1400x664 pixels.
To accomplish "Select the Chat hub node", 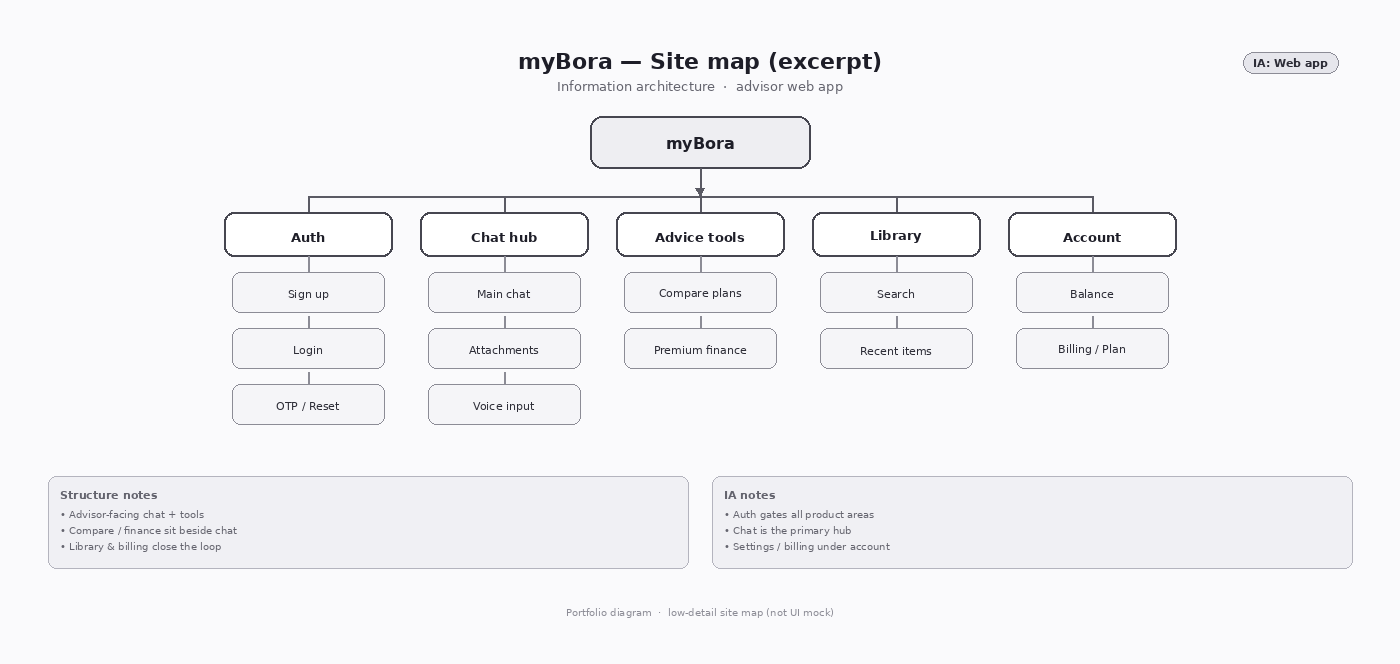I will point(504,235).
